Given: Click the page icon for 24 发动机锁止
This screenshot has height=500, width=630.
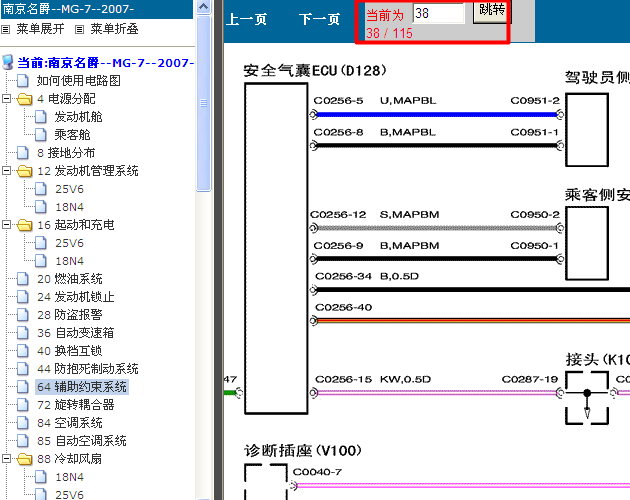Looking at the screenshot, I should [x=23, y=297].
